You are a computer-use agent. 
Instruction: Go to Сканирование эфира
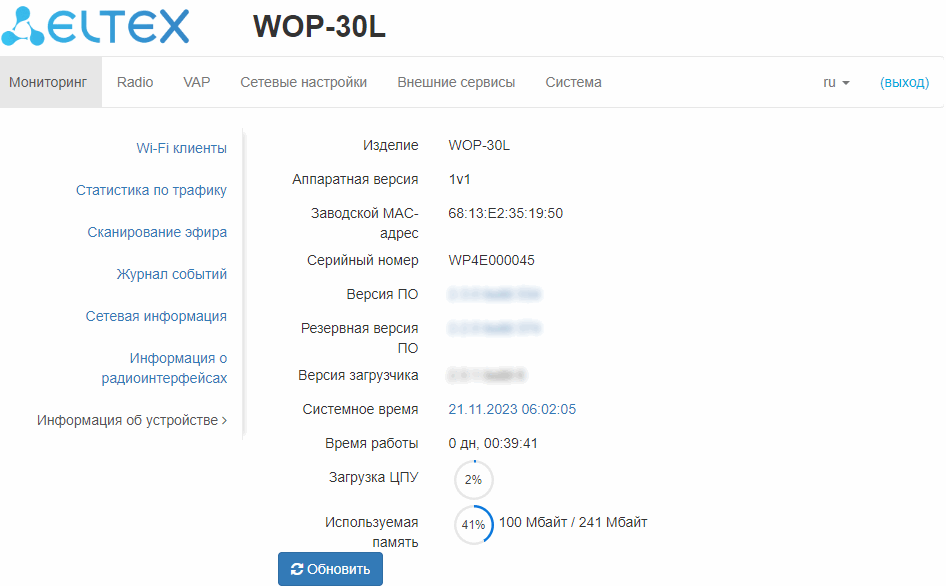pyautogui.click(x=157, y=232)
